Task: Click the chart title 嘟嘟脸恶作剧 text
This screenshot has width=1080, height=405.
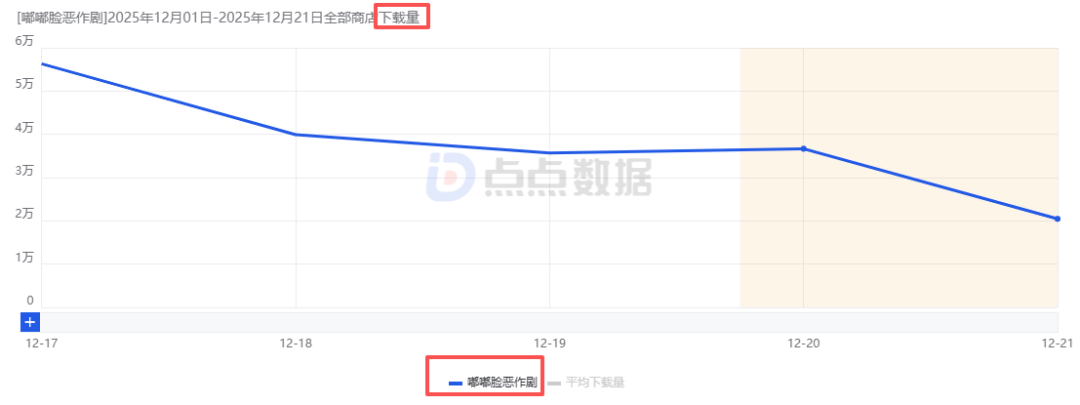Action: coord(60,17)
